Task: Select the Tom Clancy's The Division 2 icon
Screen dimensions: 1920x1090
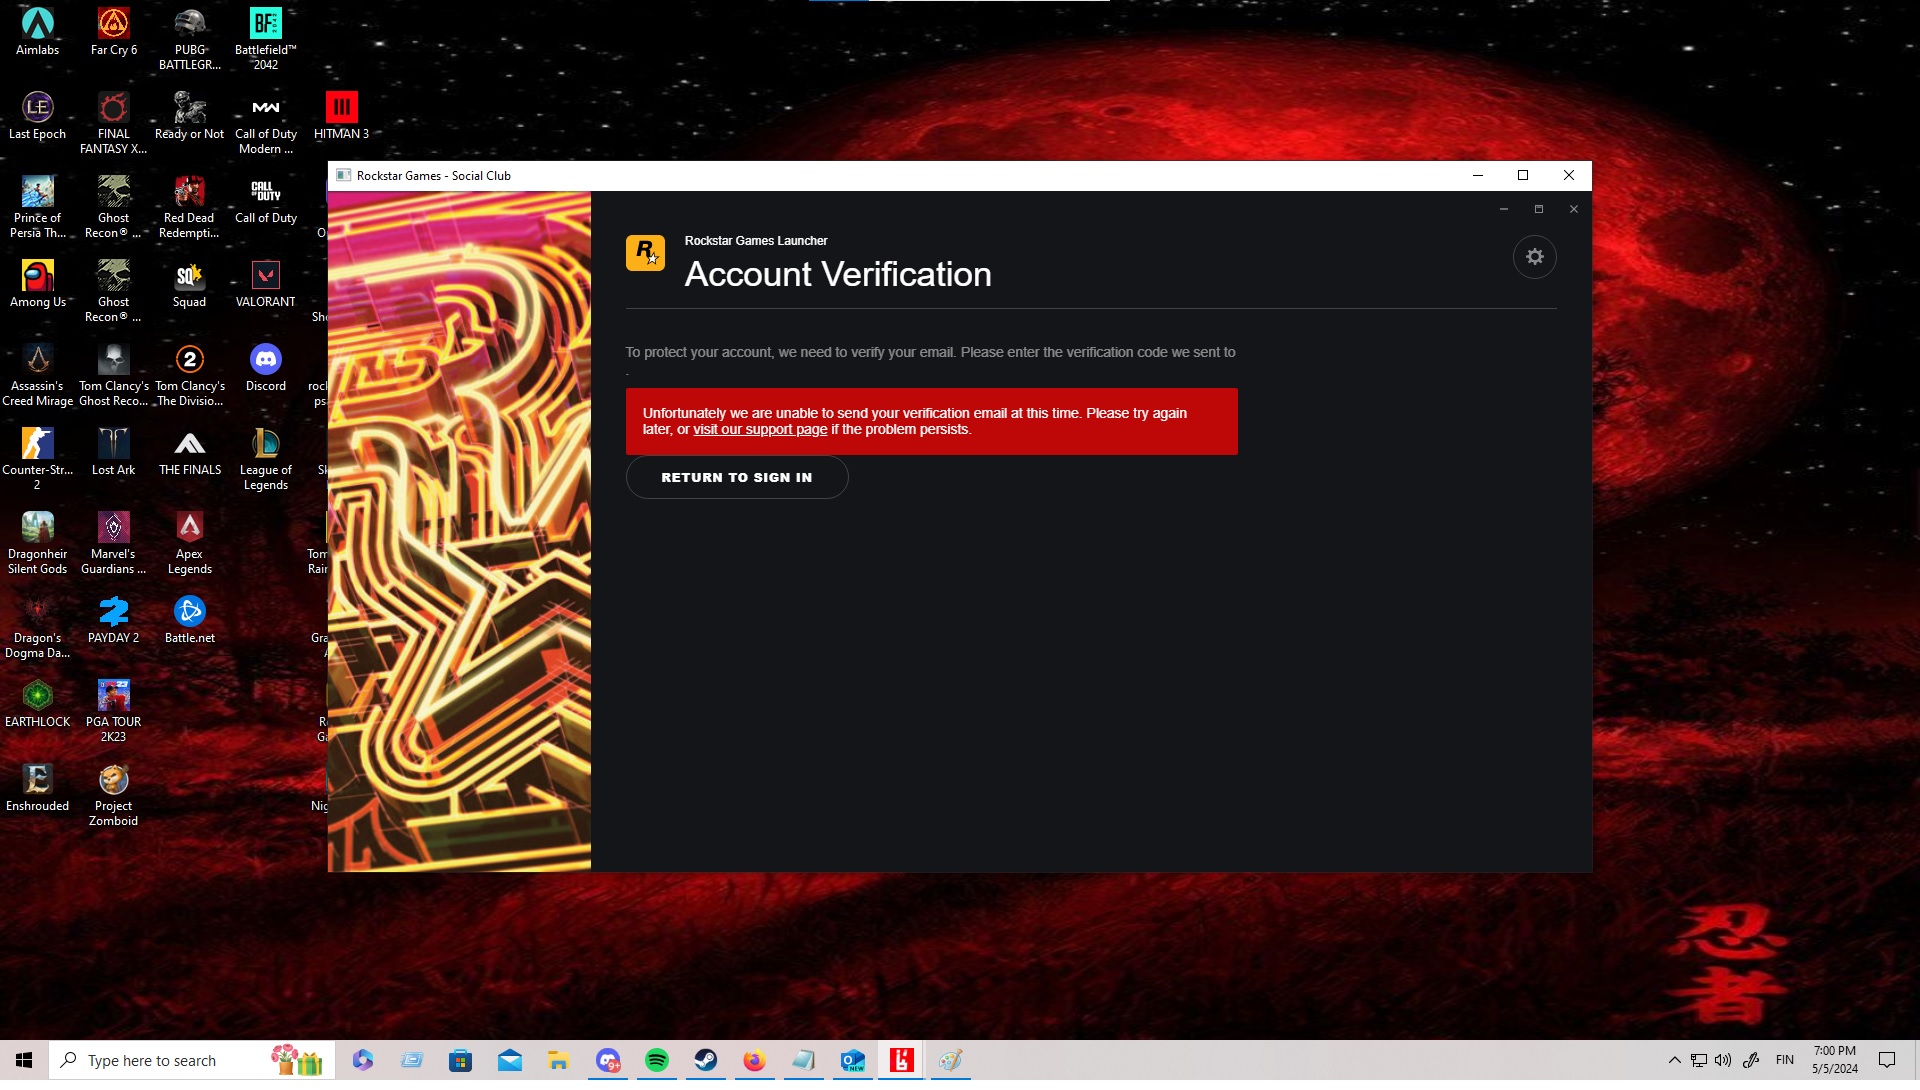Action: [190, 376]
